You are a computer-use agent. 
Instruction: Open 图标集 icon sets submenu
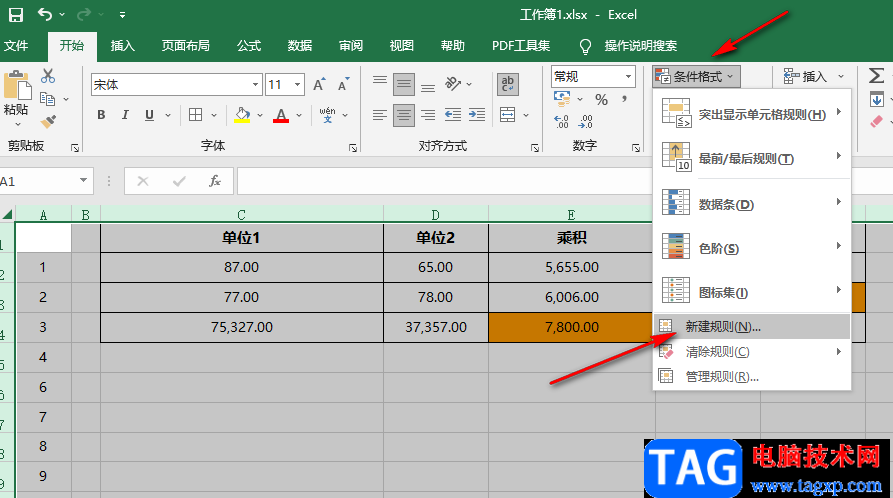tap(752, 291)
